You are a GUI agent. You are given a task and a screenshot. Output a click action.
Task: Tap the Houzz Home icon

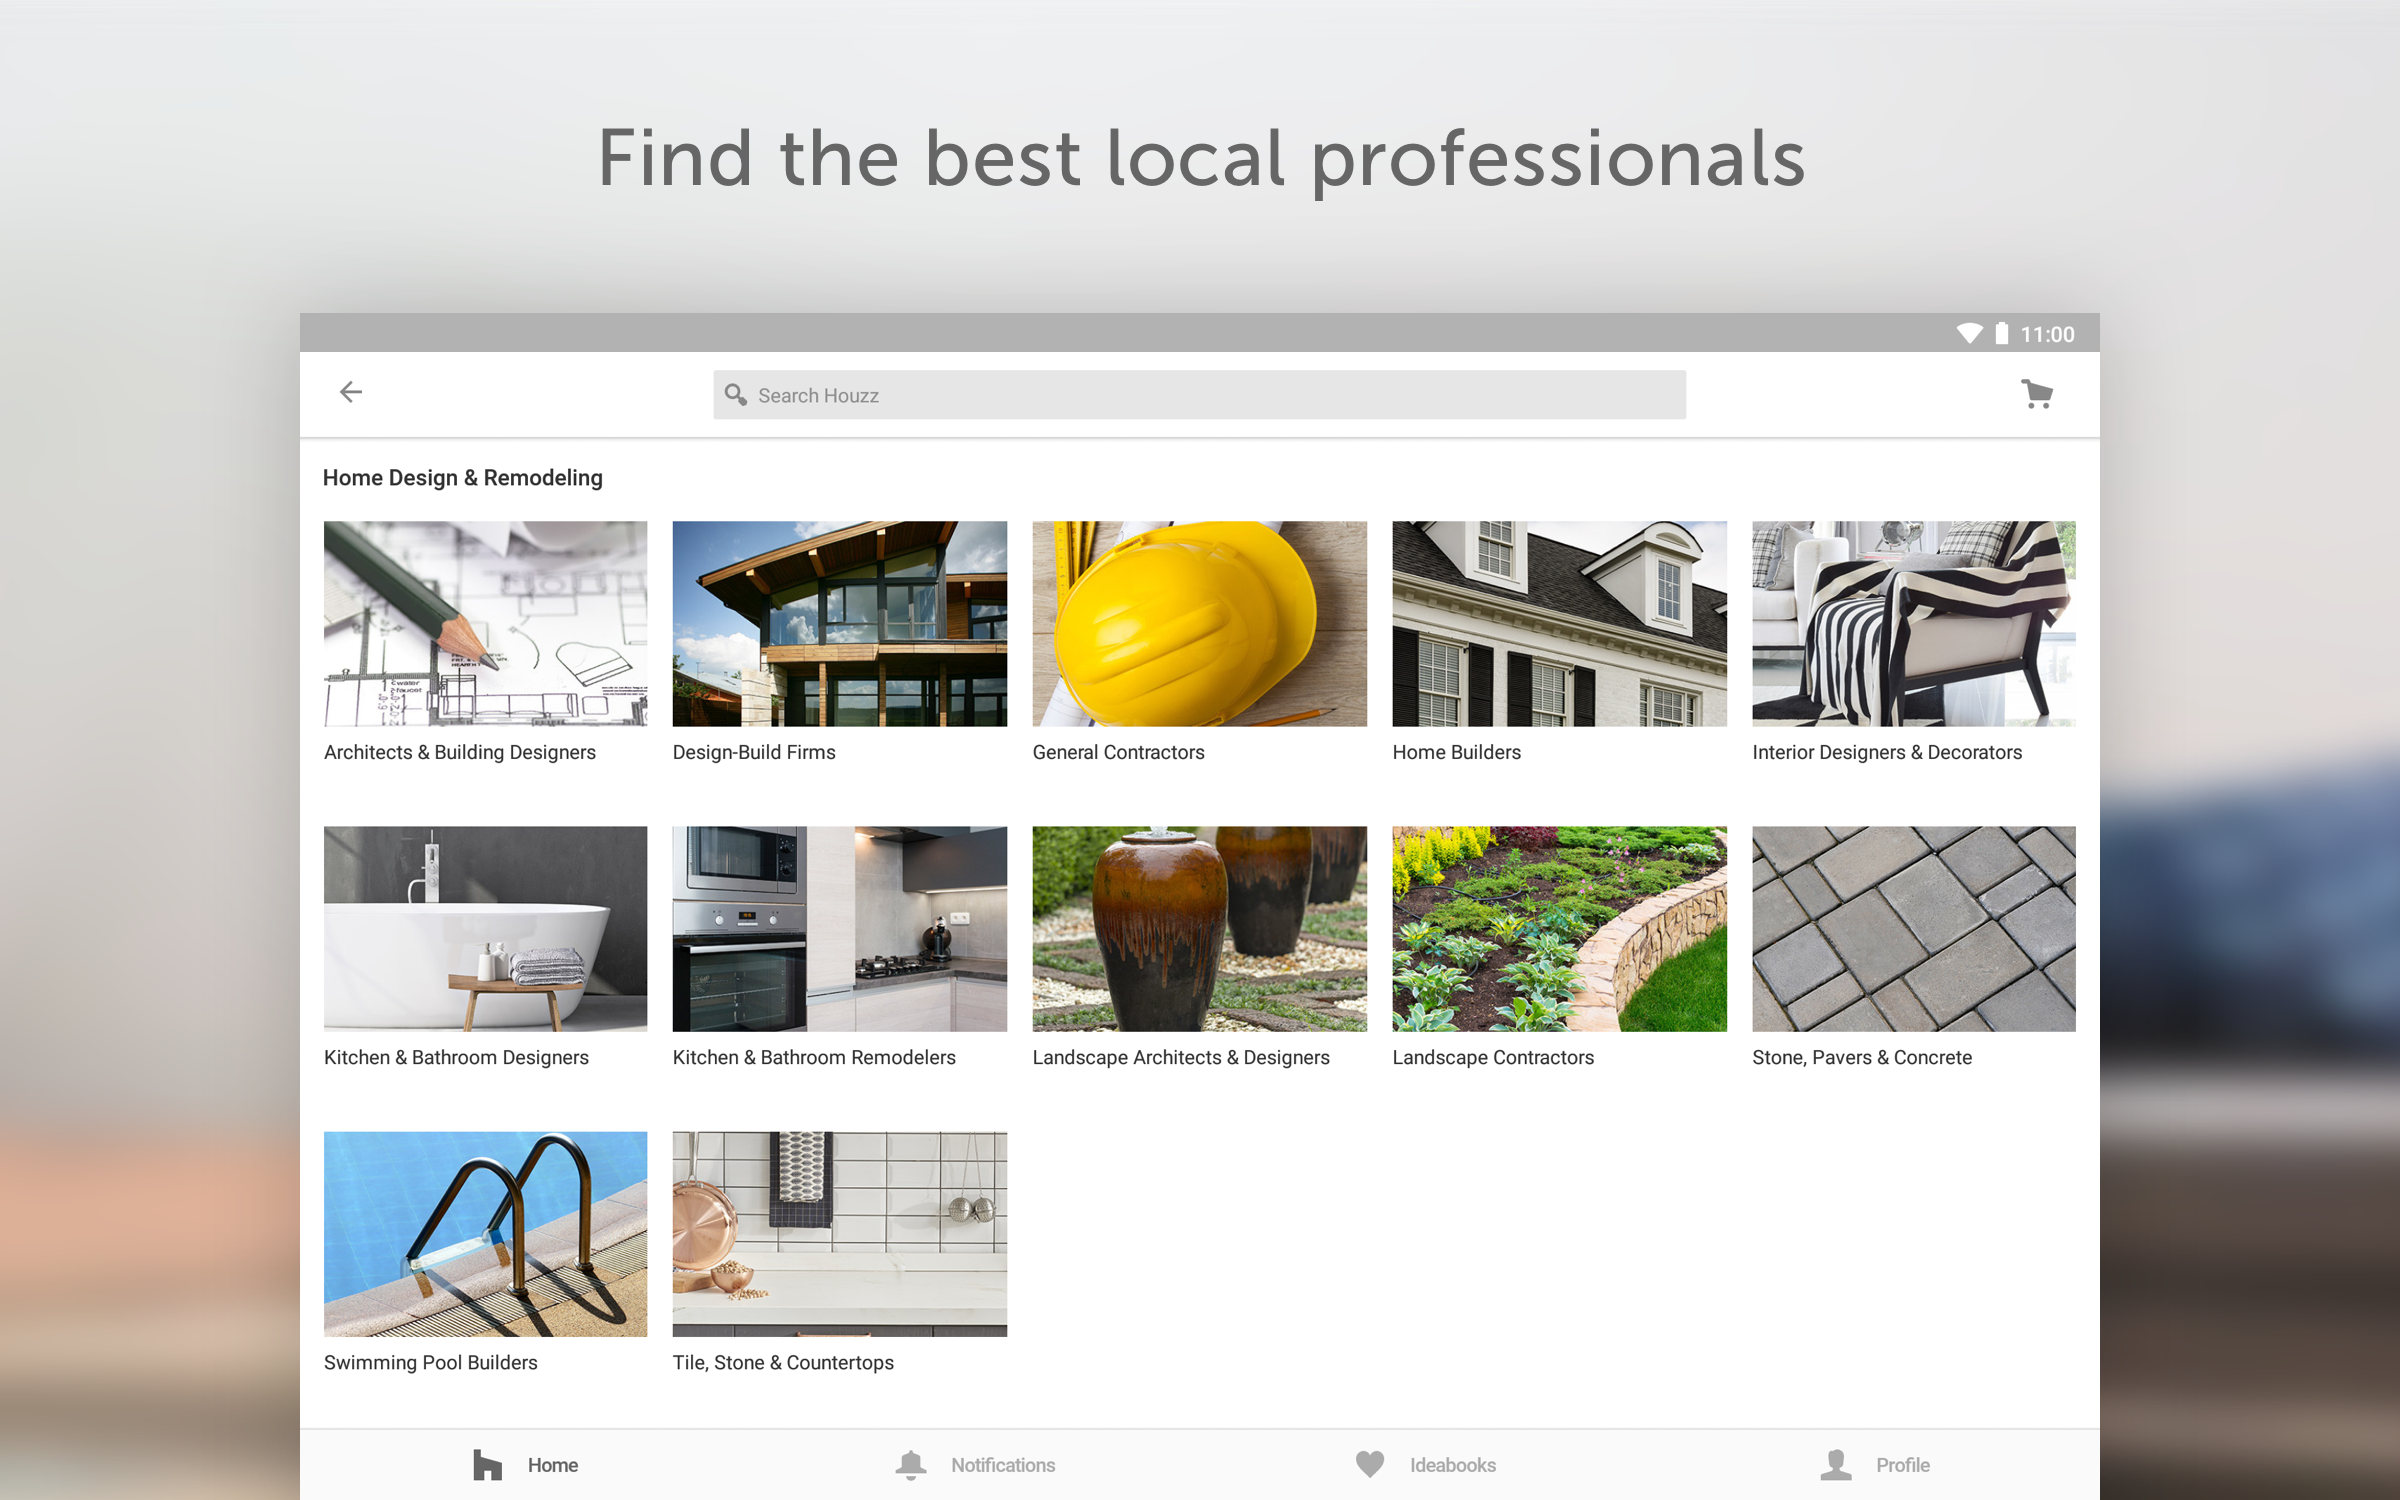coord(487,1465)
